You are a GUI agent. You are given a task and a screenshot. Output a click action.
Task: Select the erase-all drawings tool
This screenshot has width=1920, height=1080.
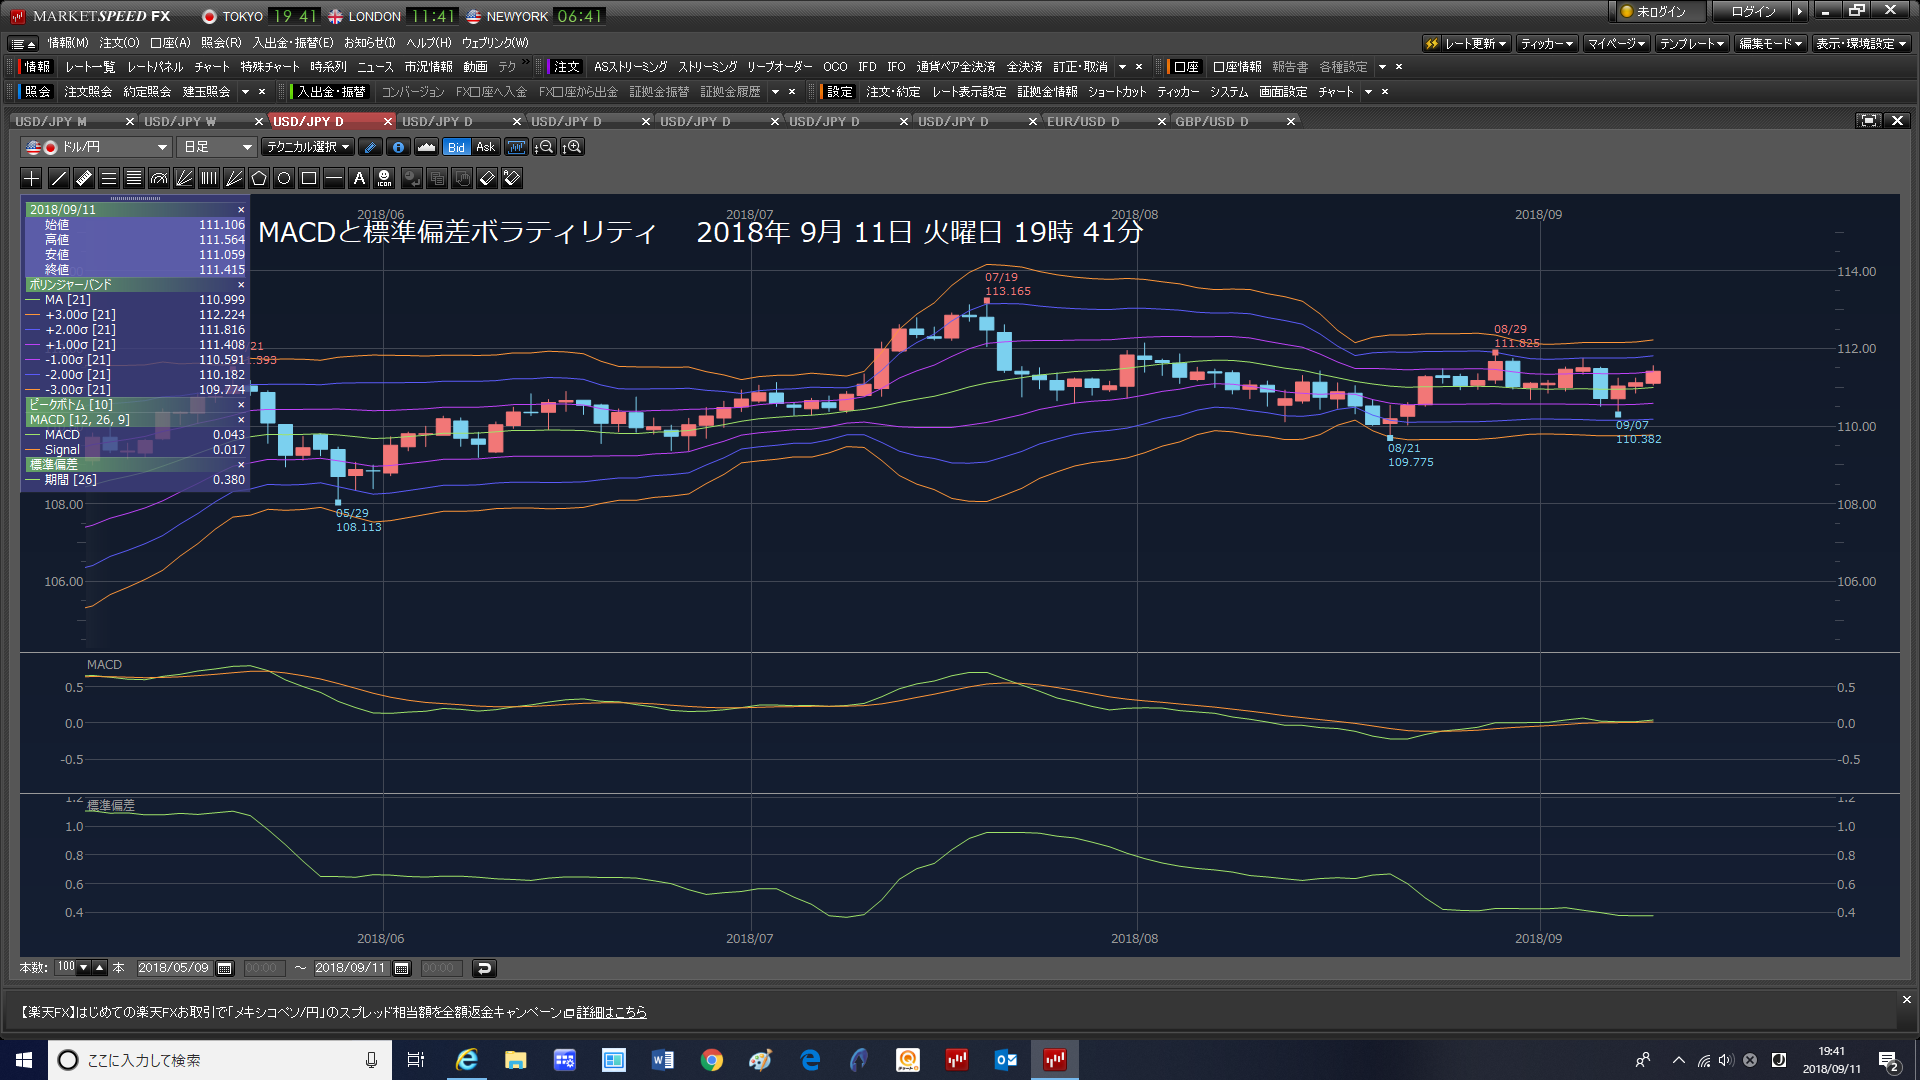(x=512, y=178)
